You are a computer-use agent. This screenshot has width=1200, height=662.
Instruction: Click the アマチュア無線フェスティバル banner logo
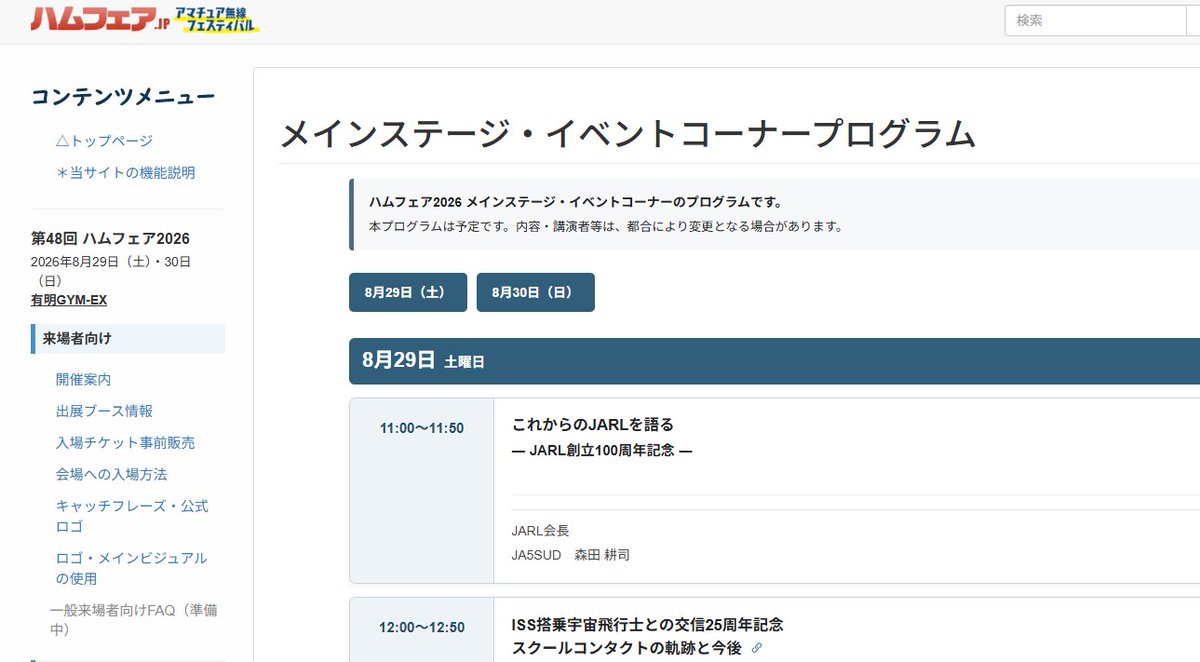click(217, 18)
